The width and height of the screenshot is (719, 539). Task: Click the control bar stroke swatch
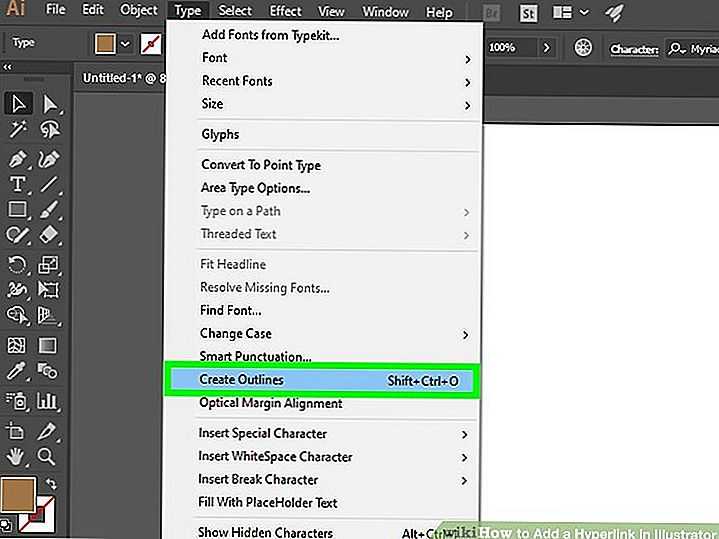[x=151, y=44]
